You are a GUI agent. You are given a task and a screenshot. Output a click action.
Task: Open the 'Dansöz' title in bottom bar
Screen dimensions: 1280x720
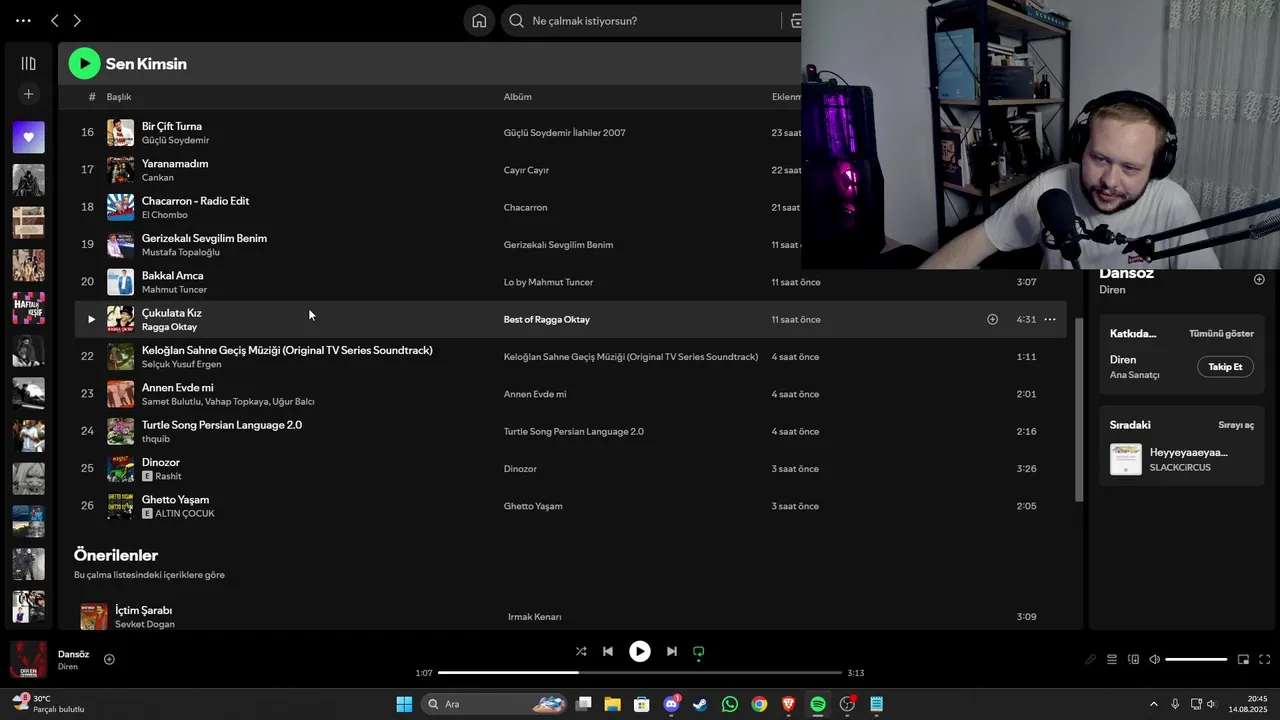[x=74, y=654]
